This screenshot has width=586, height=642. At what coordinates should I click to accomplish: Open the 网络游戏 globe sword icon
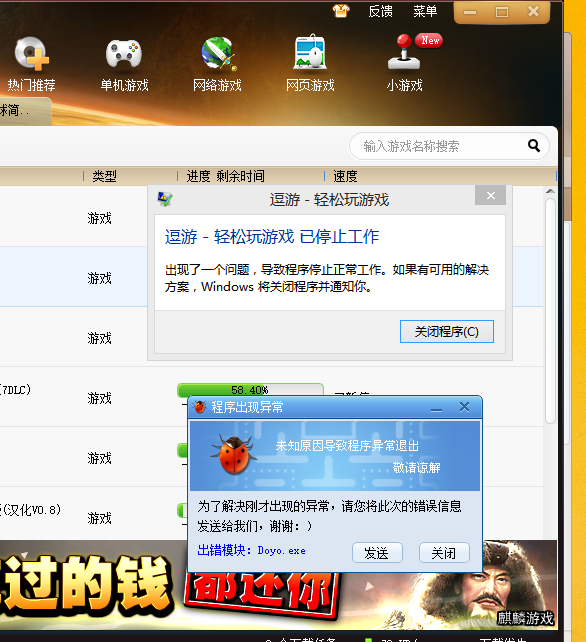point(219,53)
